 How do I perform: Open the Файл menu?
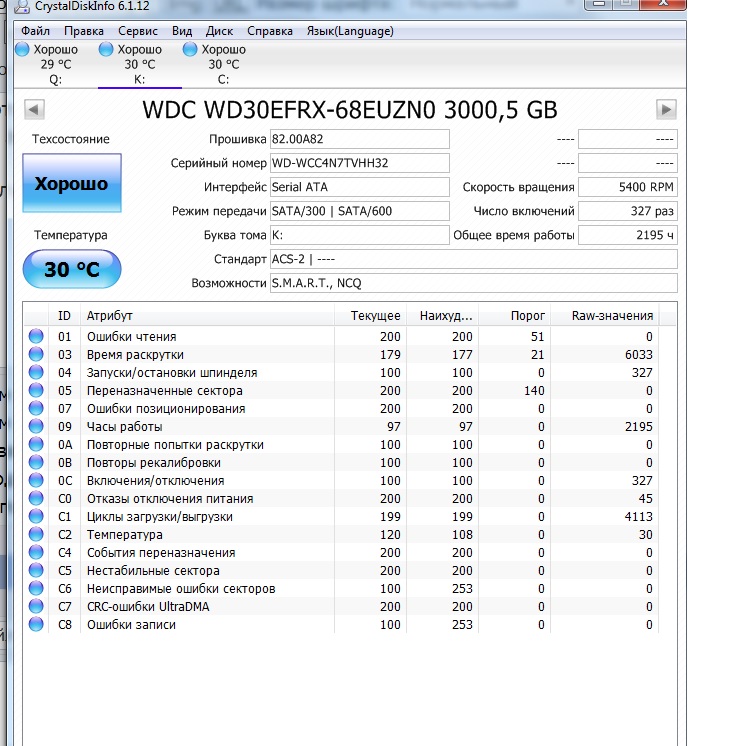[x=35, y=31]
